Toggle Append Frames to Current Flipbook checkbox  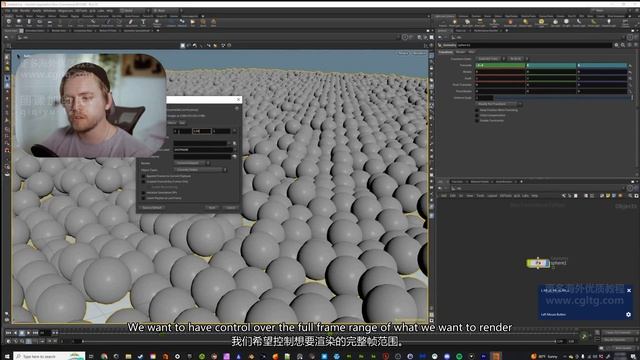tap(143, 176)
